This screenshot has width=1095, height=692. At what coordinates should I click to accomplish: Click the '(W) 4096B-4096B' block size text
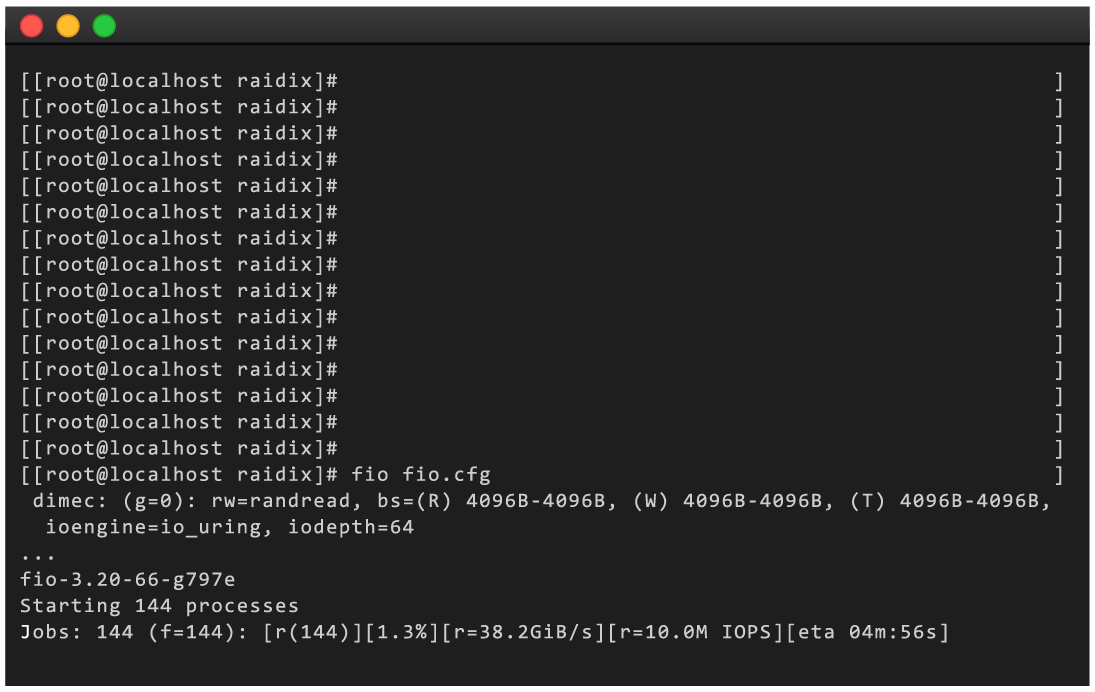point(727,501)
